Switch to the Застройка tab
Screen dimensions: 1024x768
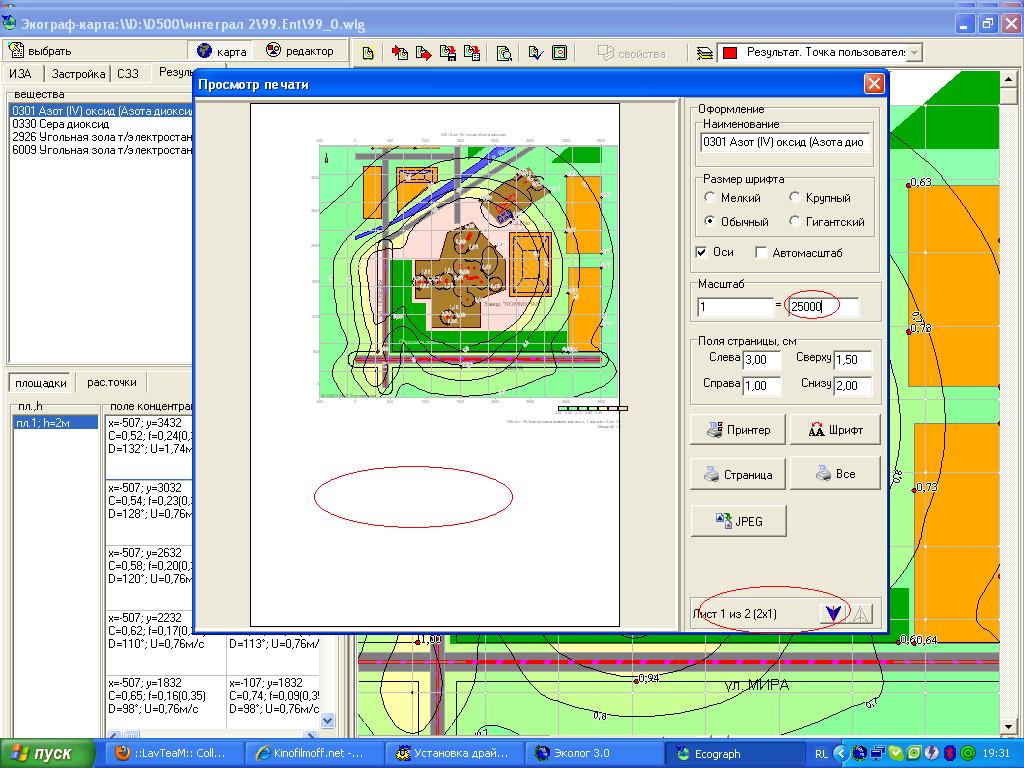pos(78,74)
